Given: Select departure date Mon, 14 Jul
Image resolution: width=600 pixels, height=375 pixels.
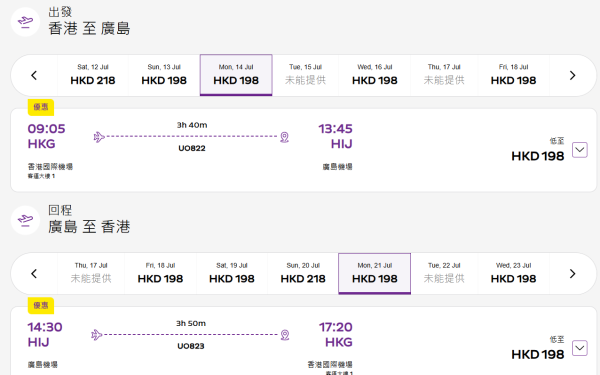Looking at the screenshot, I should (236, 75).
